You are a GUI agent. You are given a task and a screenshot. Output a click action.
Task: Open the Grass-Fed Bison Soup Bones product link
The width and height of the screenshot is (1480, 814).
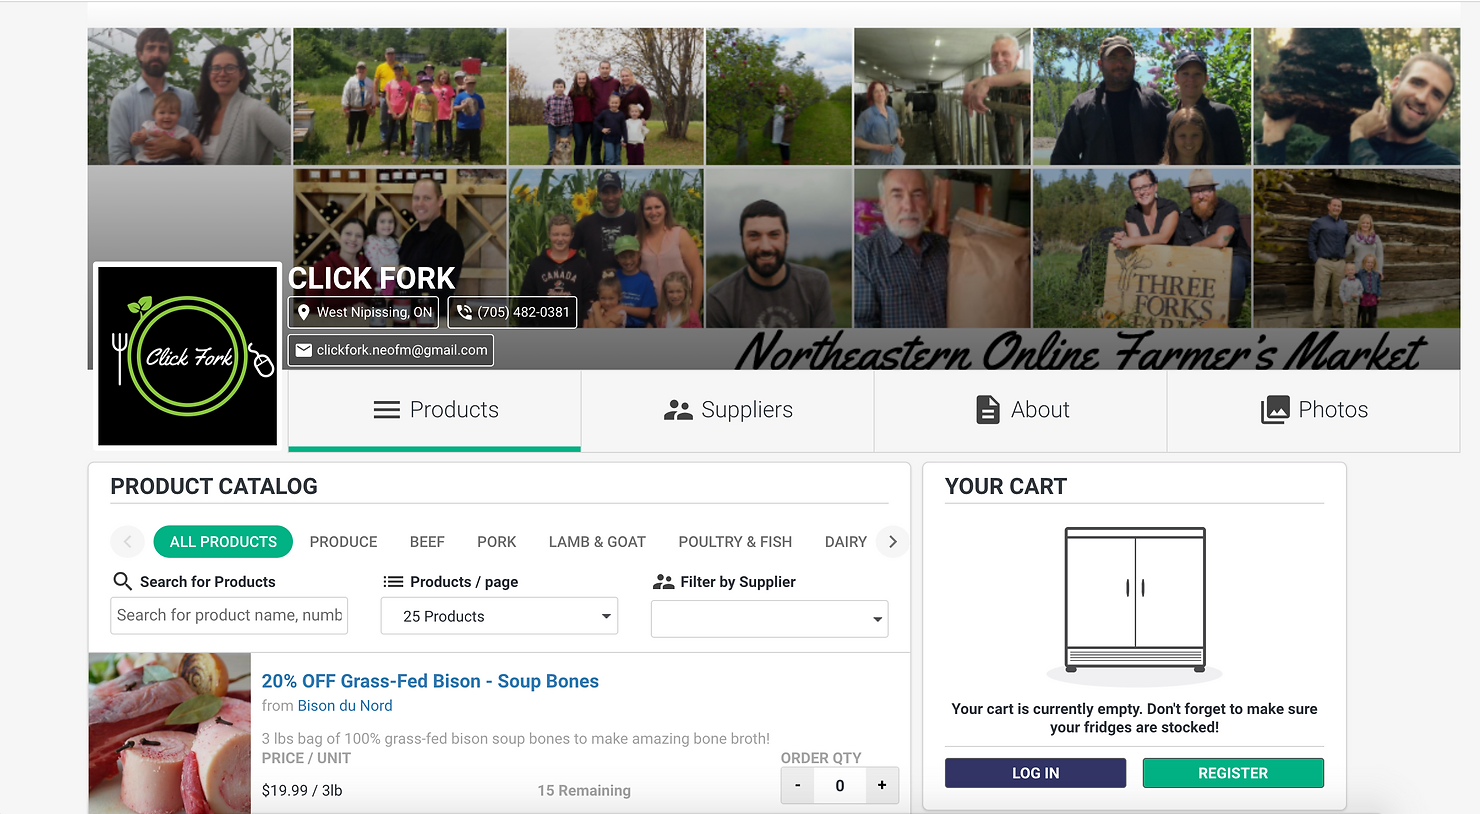tap(430, 681)
